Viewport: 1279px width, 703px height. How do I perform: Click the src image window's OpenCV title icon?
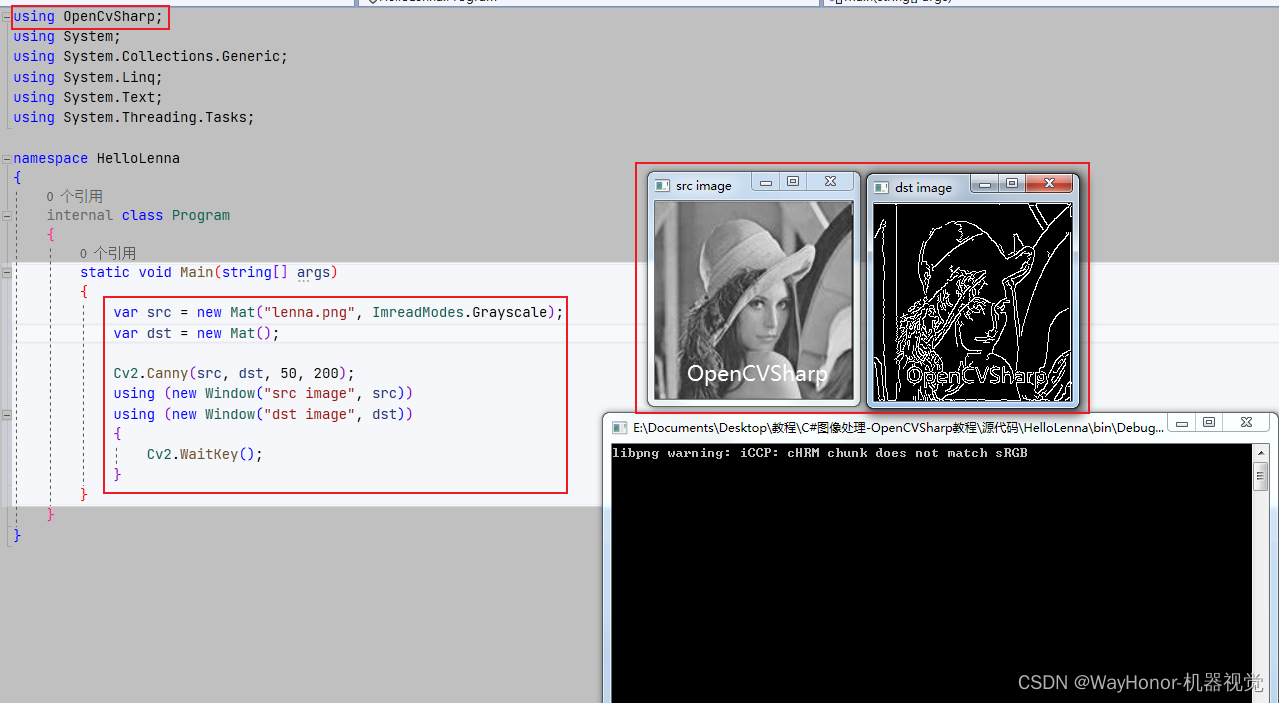tap(661, 184)
